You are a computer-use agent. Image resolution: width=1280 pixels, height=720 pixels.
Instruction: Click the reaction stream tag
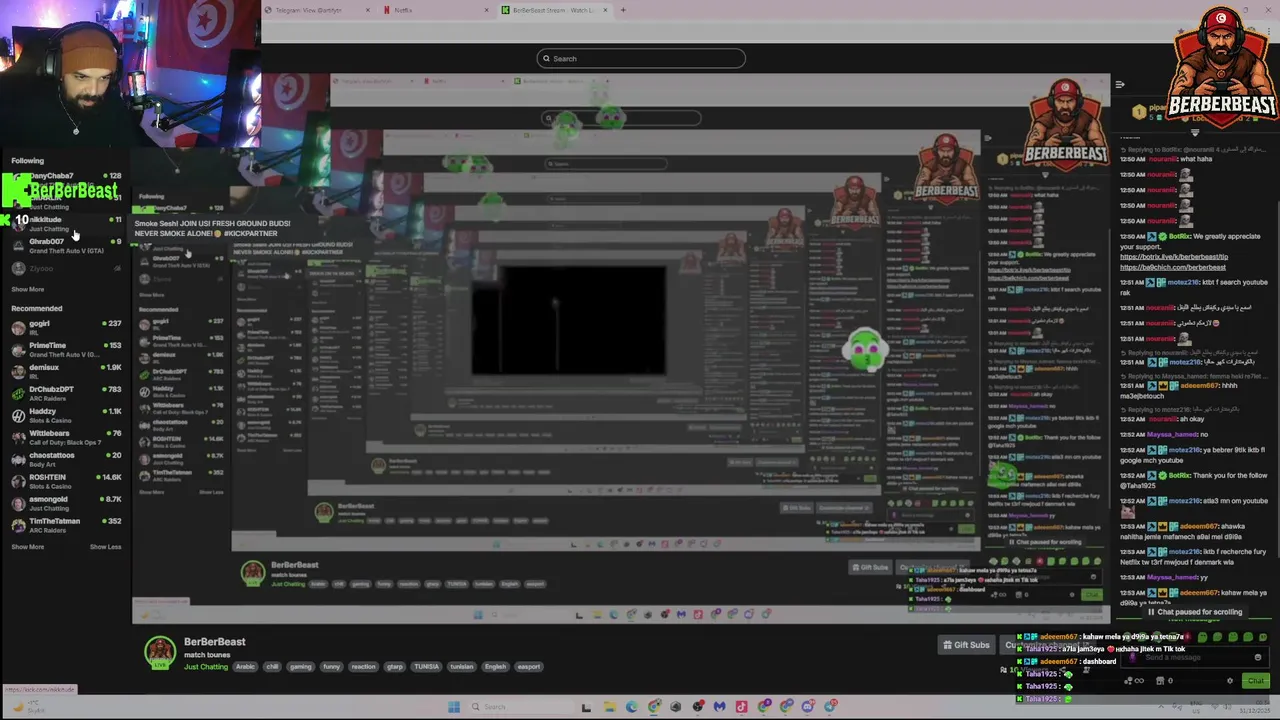click(x=364, y=667)
